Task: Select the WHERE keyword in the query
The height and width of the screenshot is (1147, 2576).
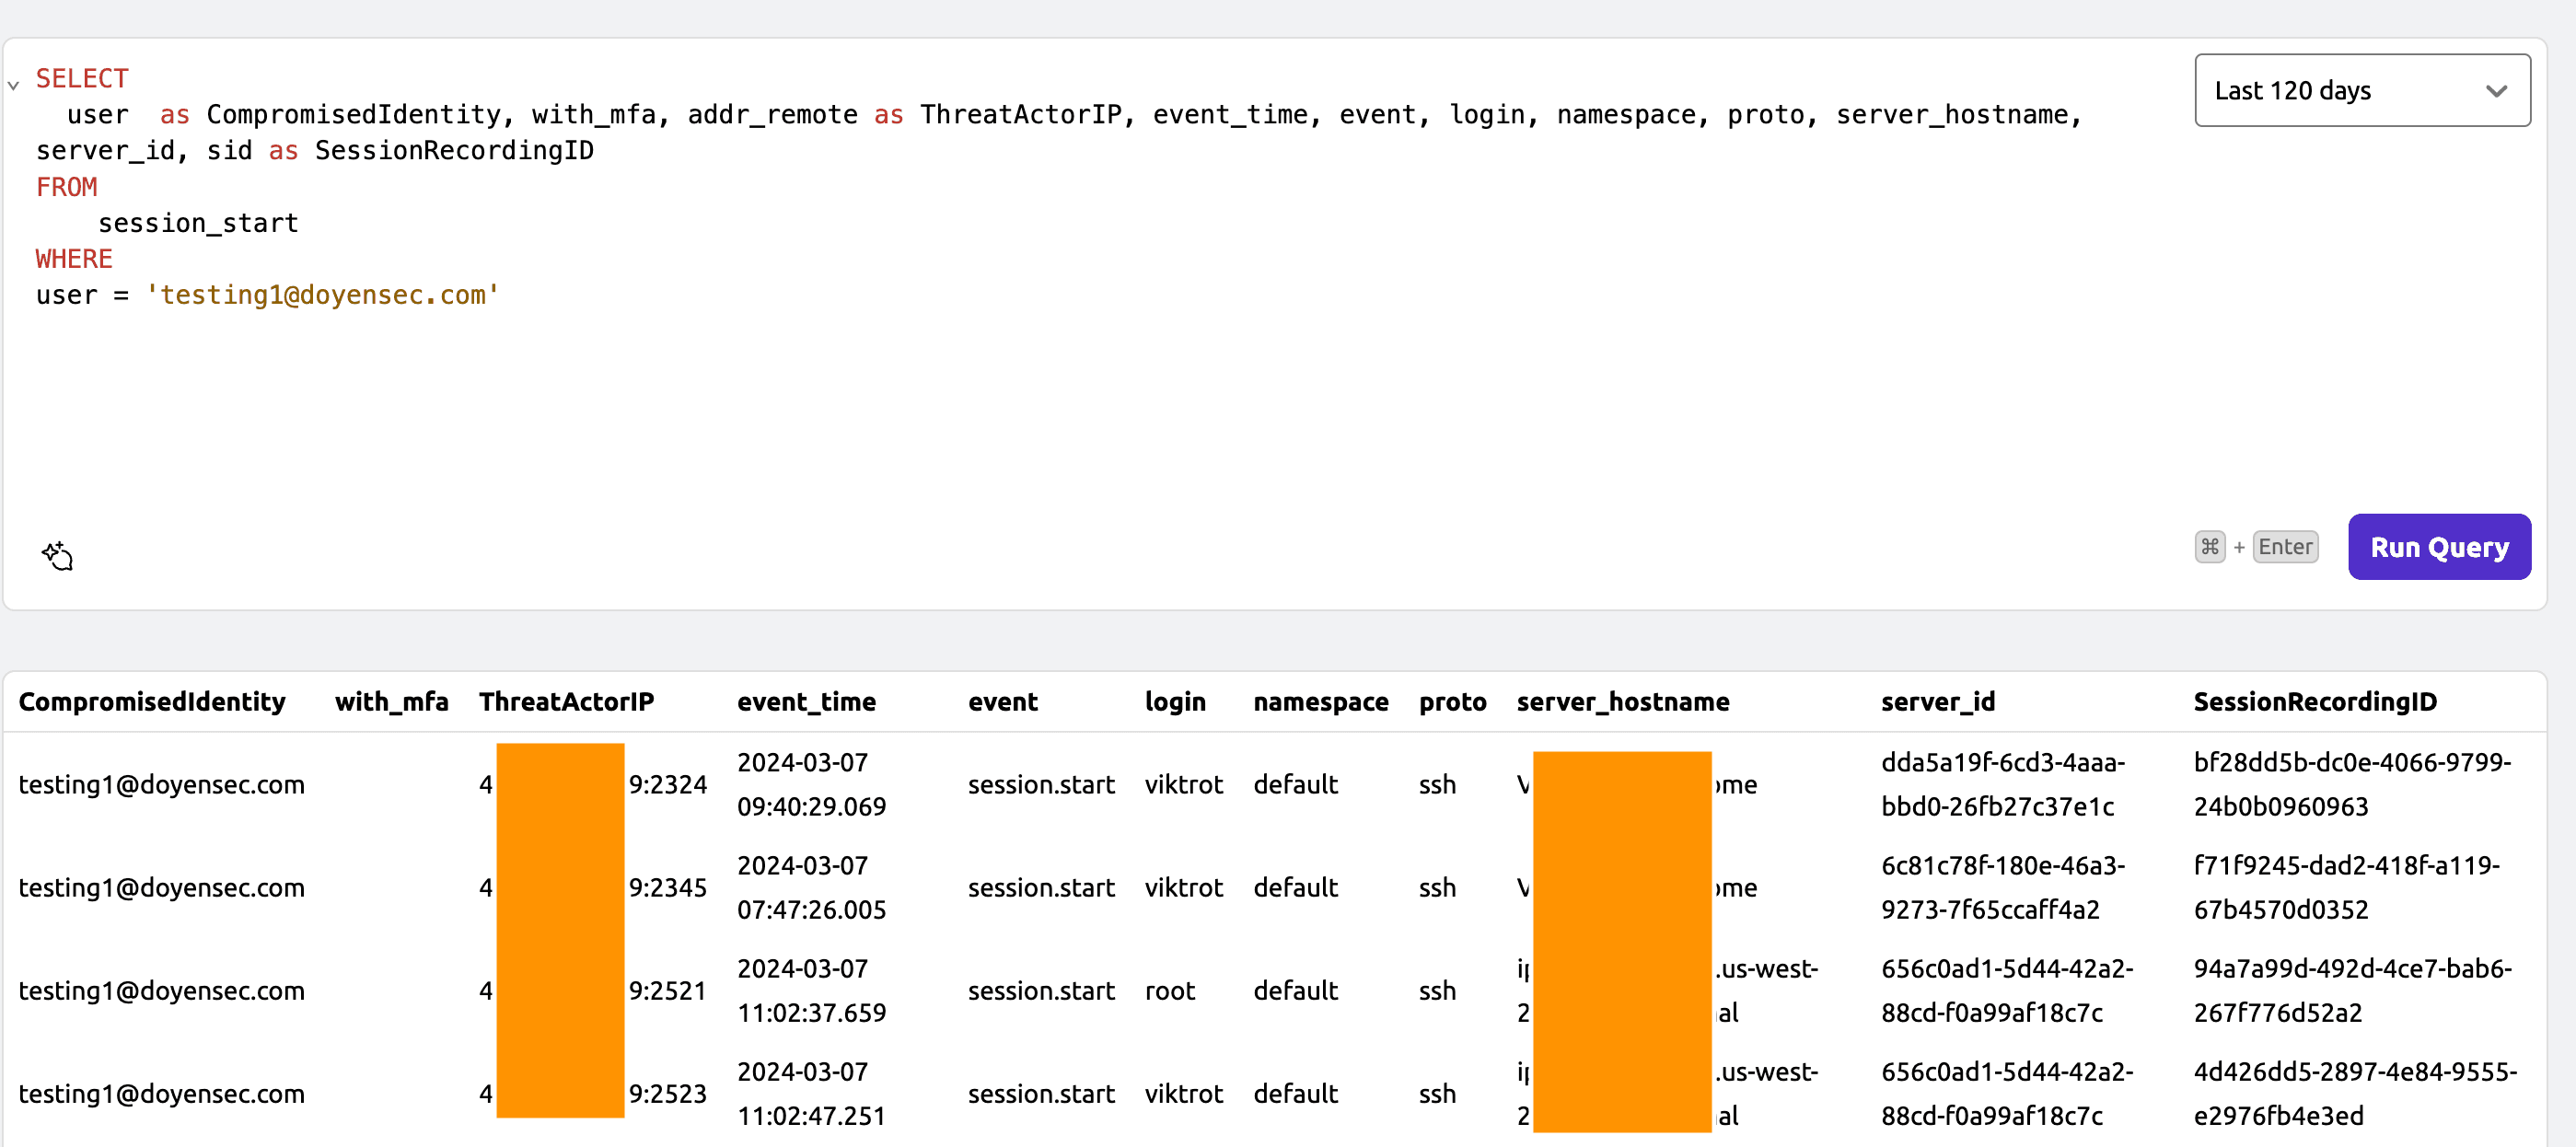Action: [73, 258]
